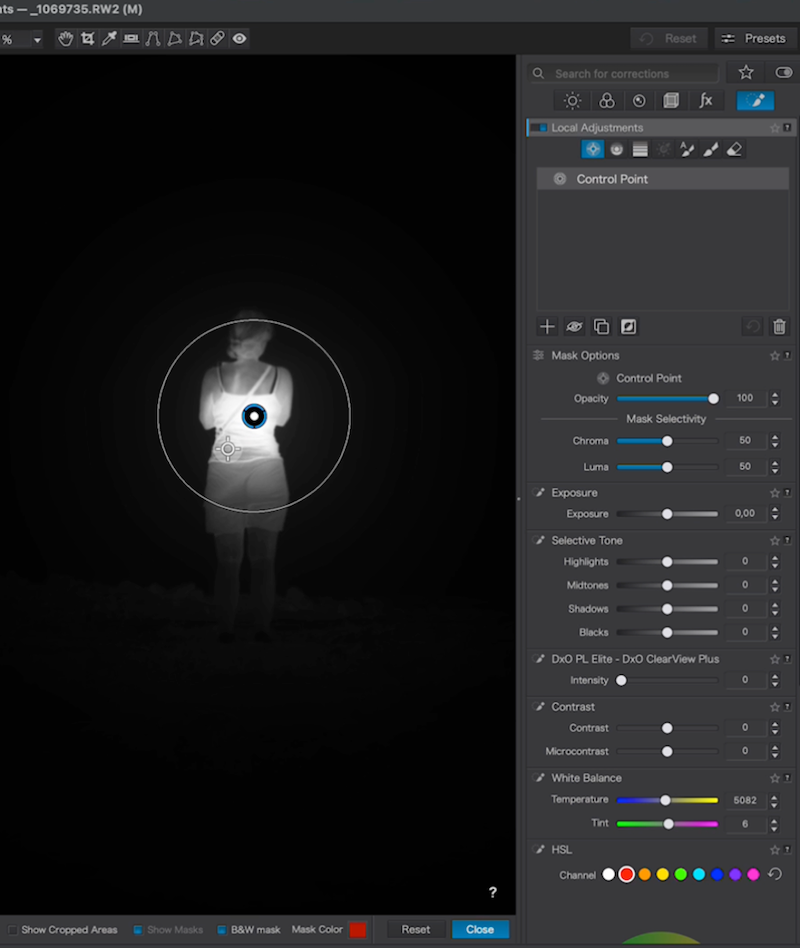This screenshot has width=800, height=948.
Task: Step the Opacity value stepper
Action: (775, 398)
